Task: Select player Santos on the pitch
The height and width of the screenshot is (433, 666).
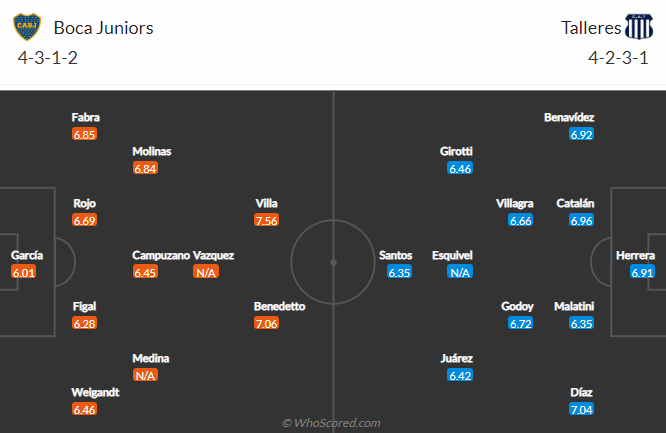Action: tap(395, 255)
